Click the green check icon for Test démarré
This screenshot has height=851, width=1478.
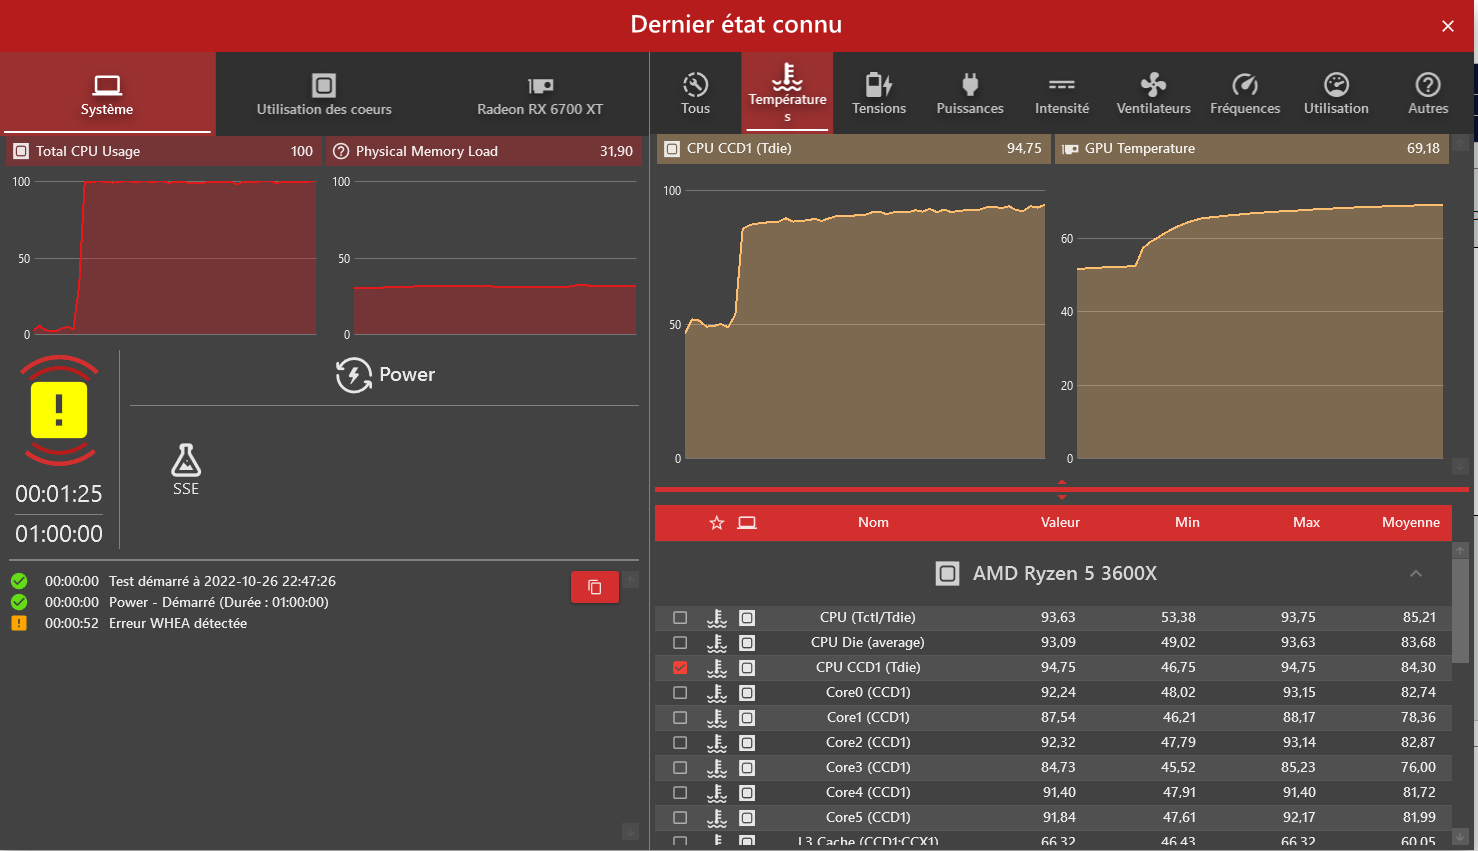(x=19, y=581)
